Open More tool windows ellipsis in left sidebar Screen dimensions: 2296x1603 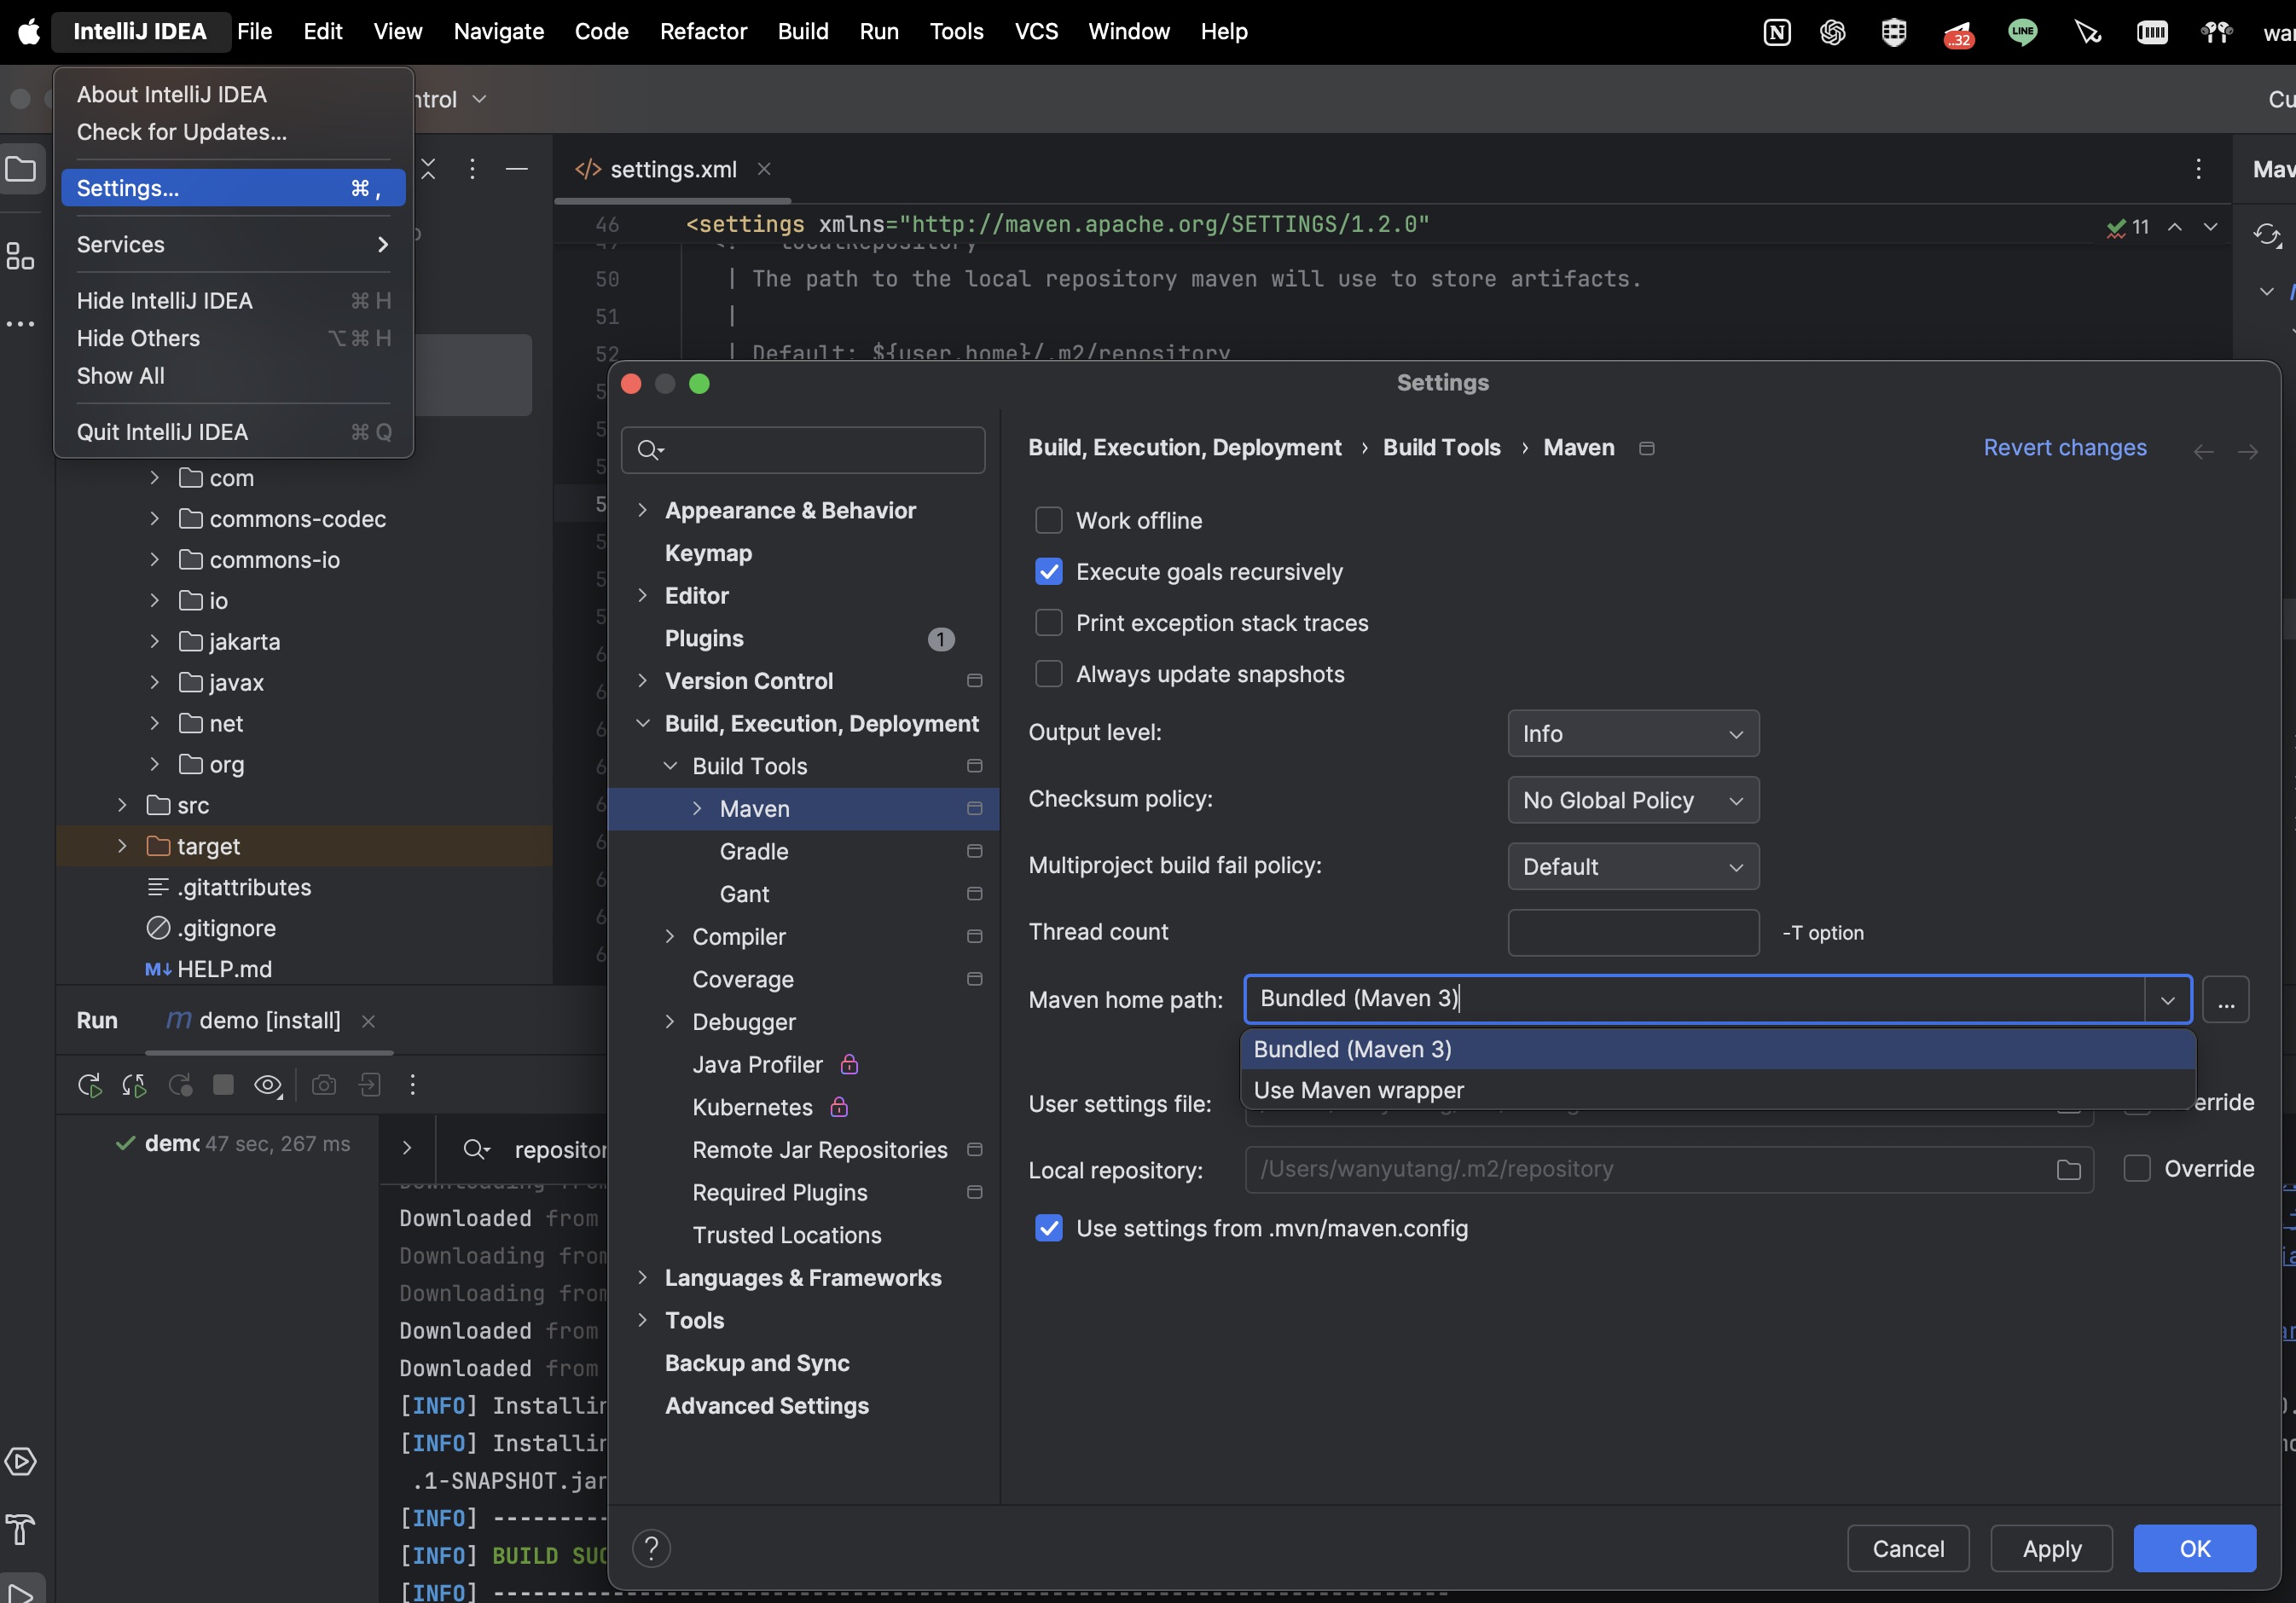coord(21,324)
